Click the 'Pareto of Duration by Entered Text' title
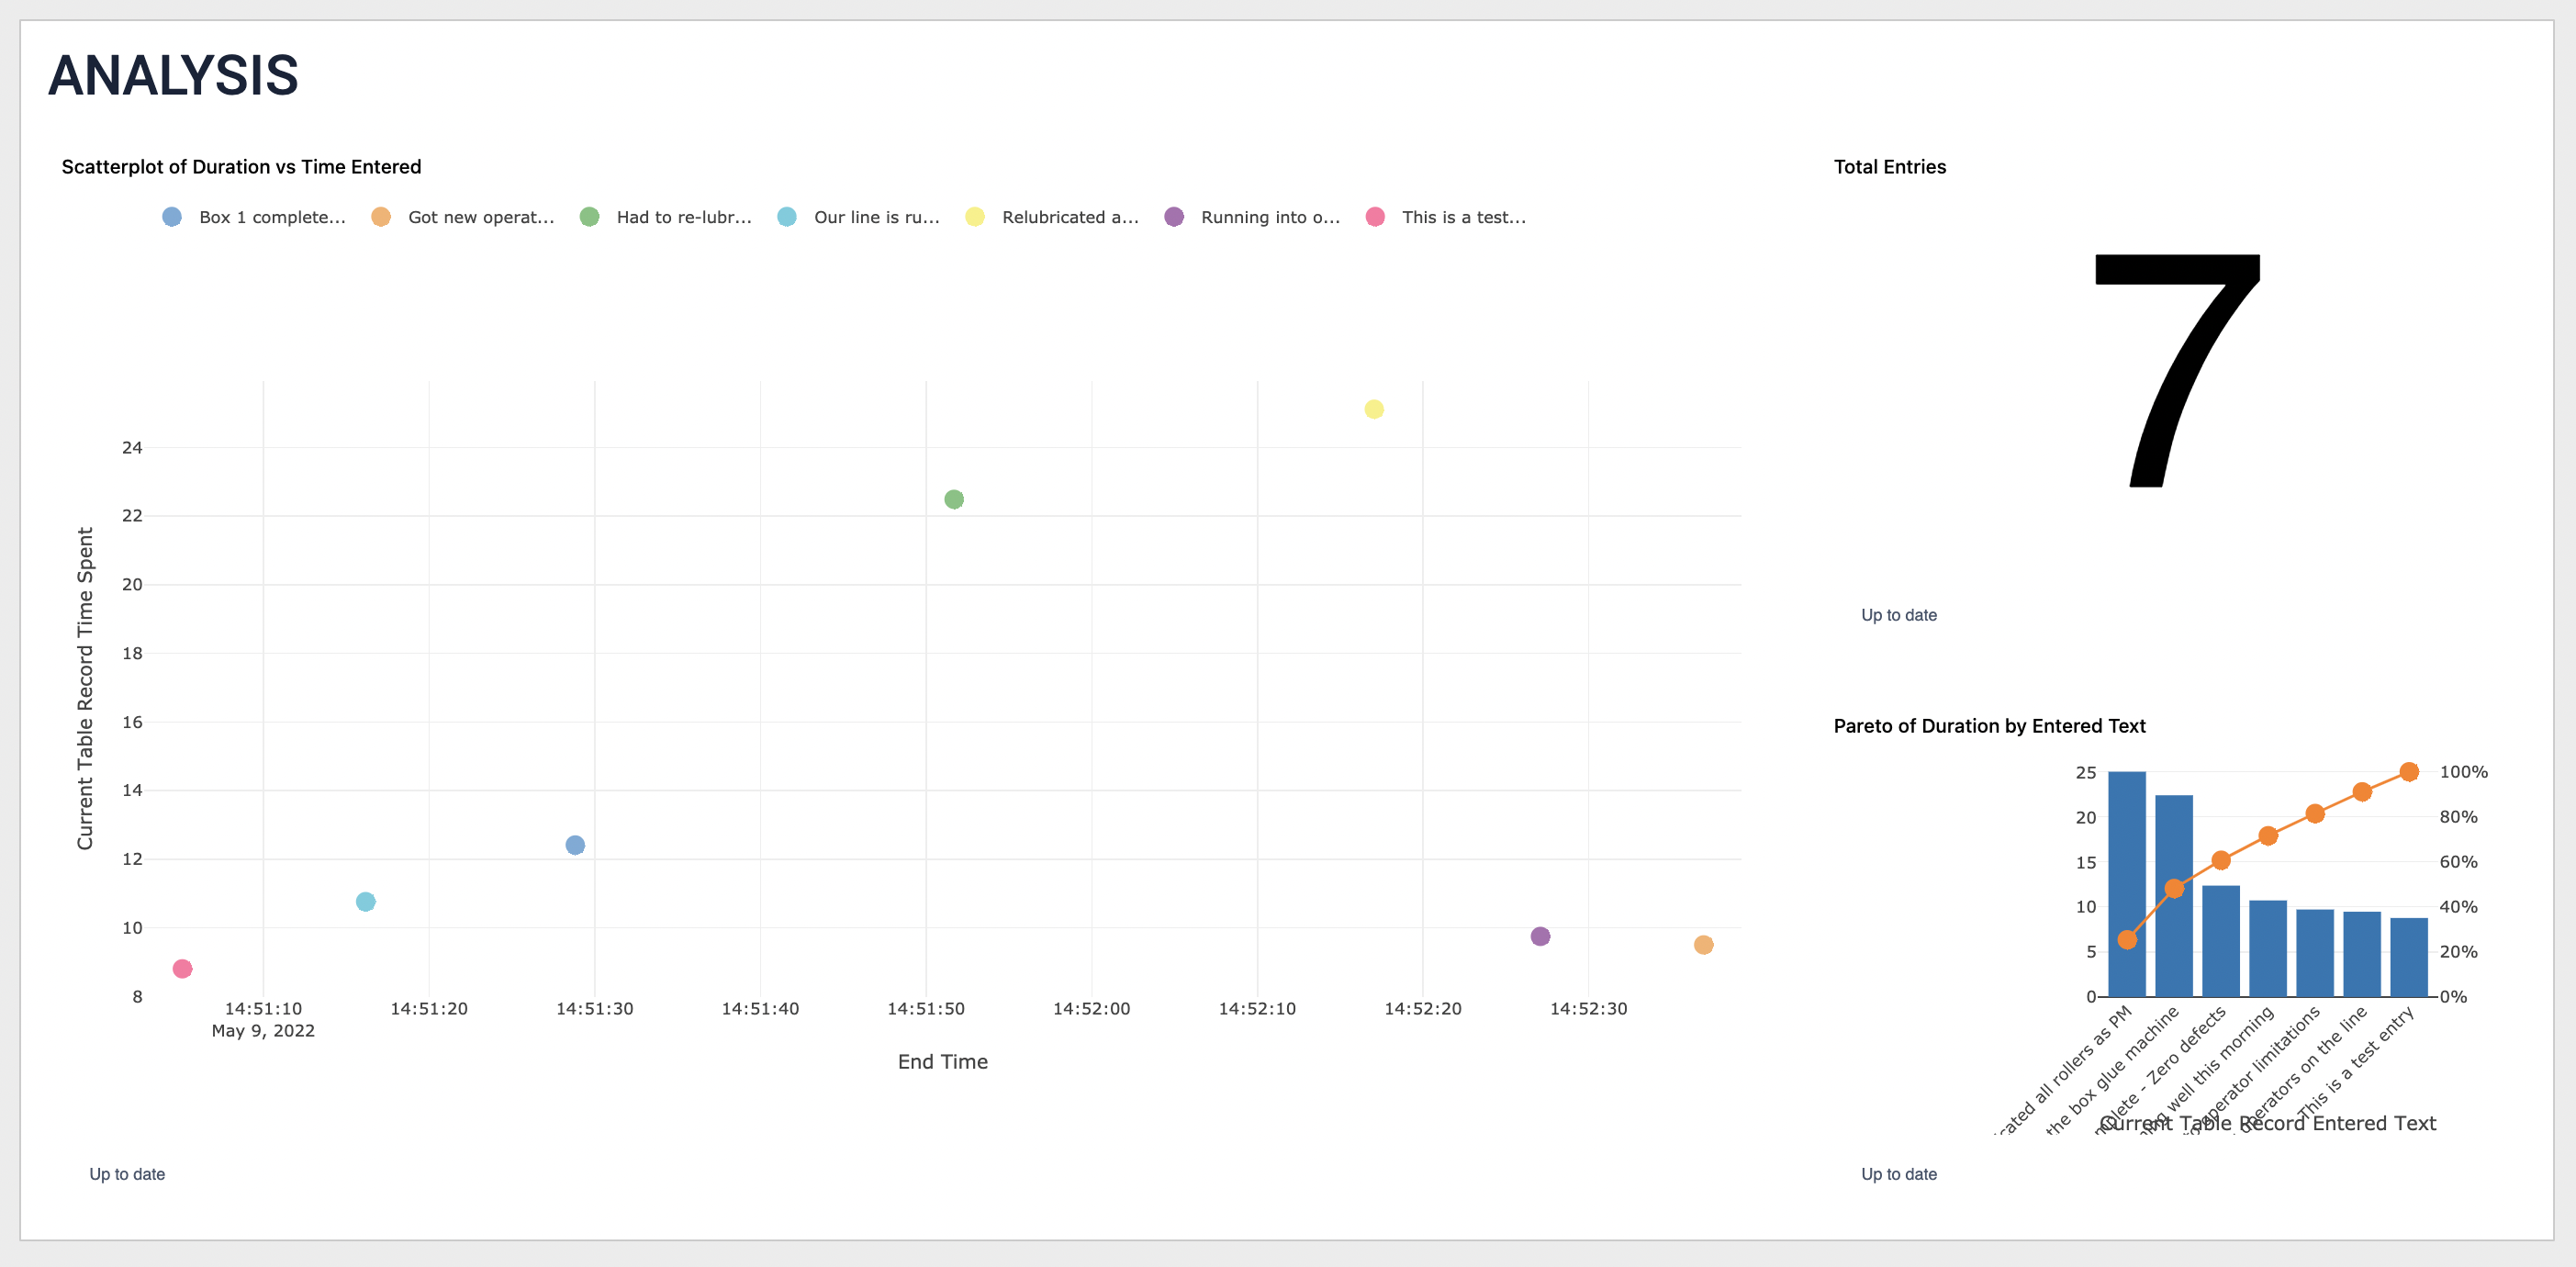Image resolution: width=2576 pixels, height=1267 pixels. (1989, 726)
